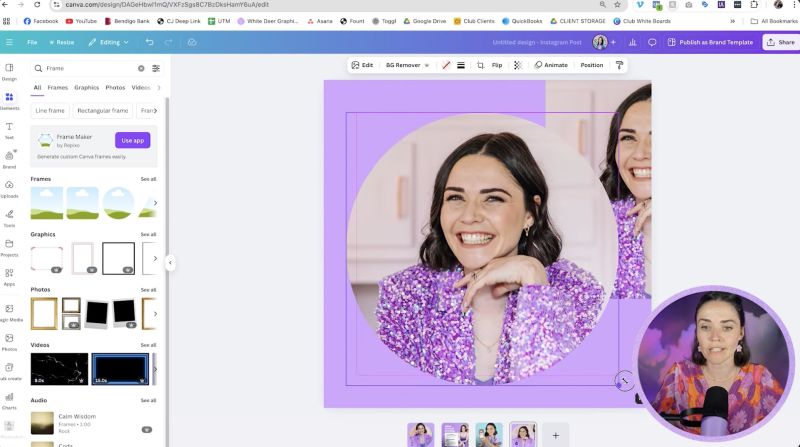Open the main hamburger menu

tap(9, 42)
